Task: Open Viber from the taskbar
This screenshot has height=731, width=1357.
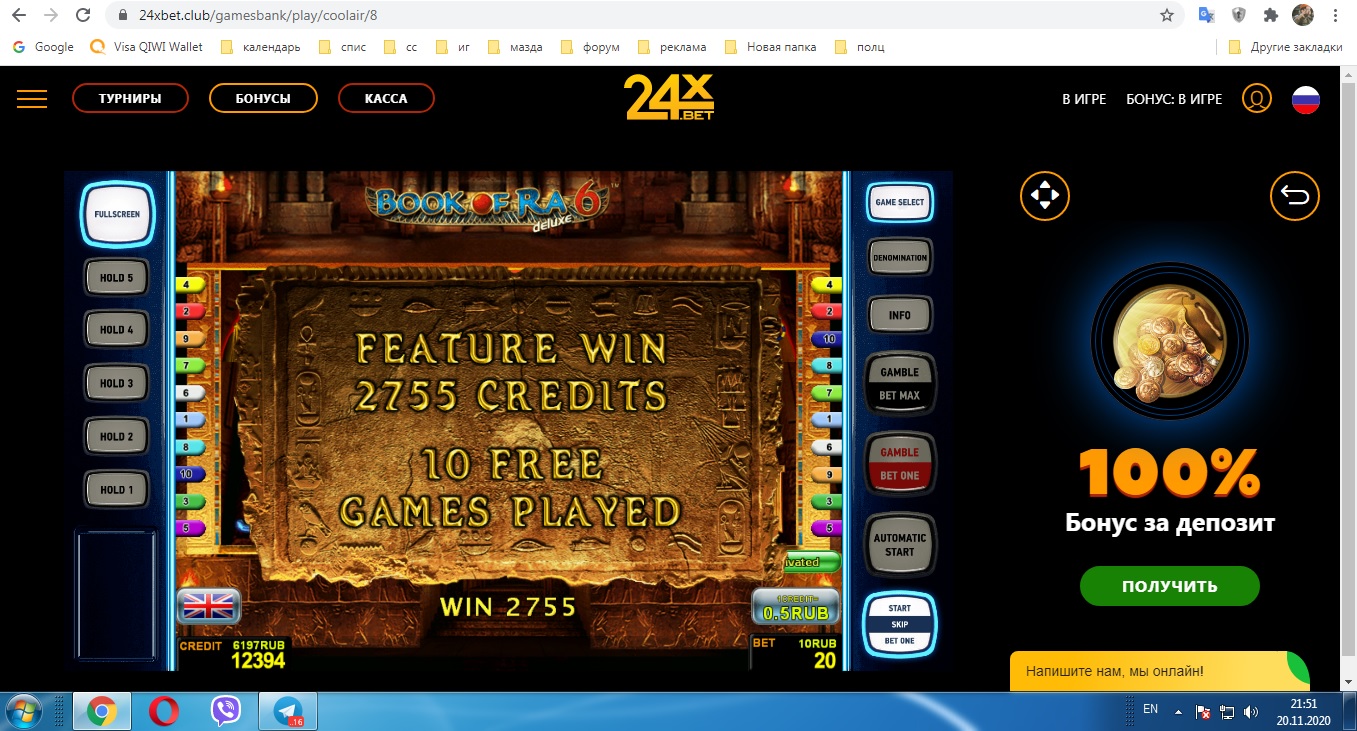Action: tap(226, 711)
